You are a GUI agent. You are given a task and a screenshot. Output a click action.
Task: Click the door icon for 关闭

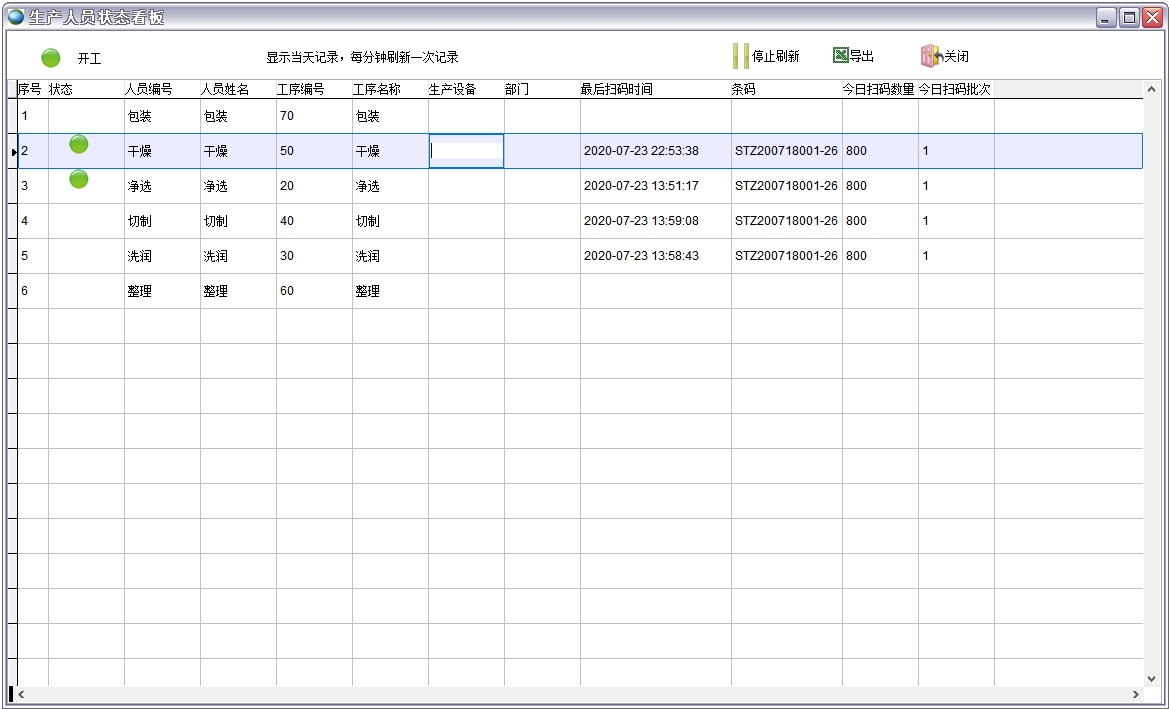pyautogui.click(x=930, y=56)
